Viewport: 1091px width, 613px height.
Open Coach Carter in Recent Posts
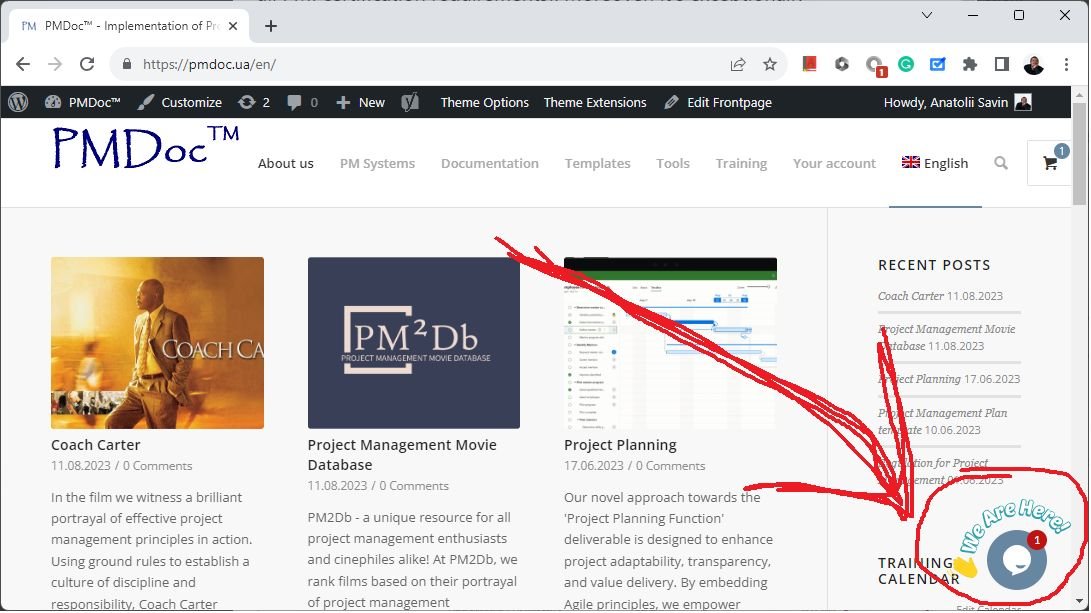click(911, 296)
